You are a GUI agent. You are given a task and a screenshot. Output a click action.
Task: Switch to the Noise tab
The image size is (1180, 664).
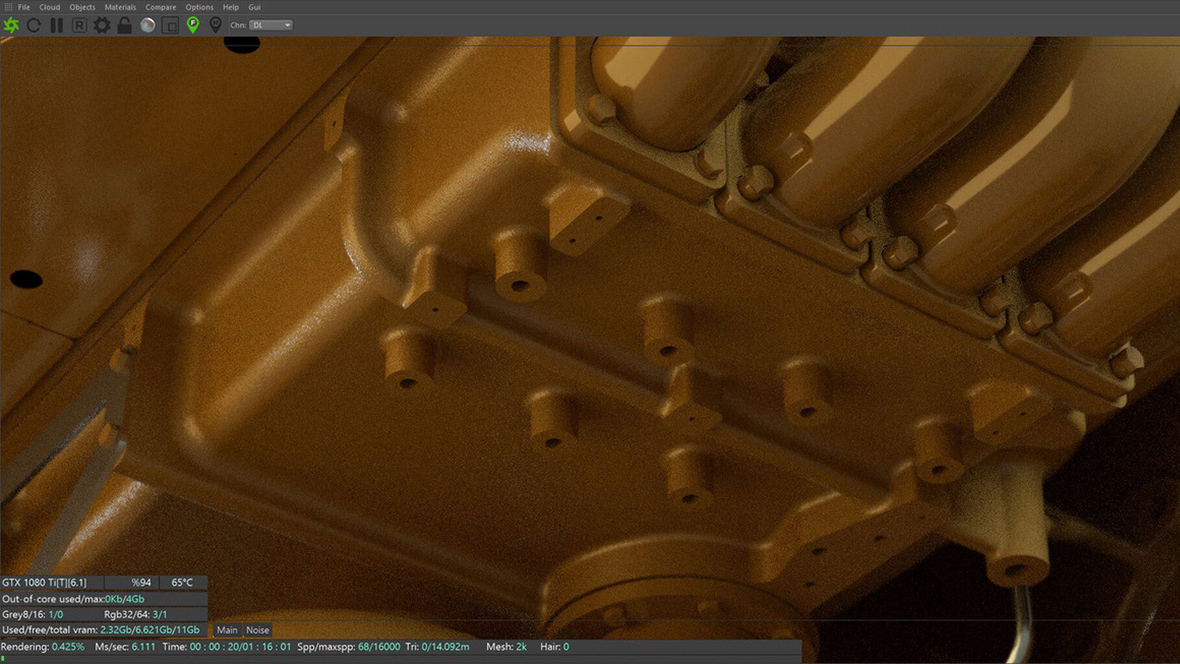tap(257, 630)
